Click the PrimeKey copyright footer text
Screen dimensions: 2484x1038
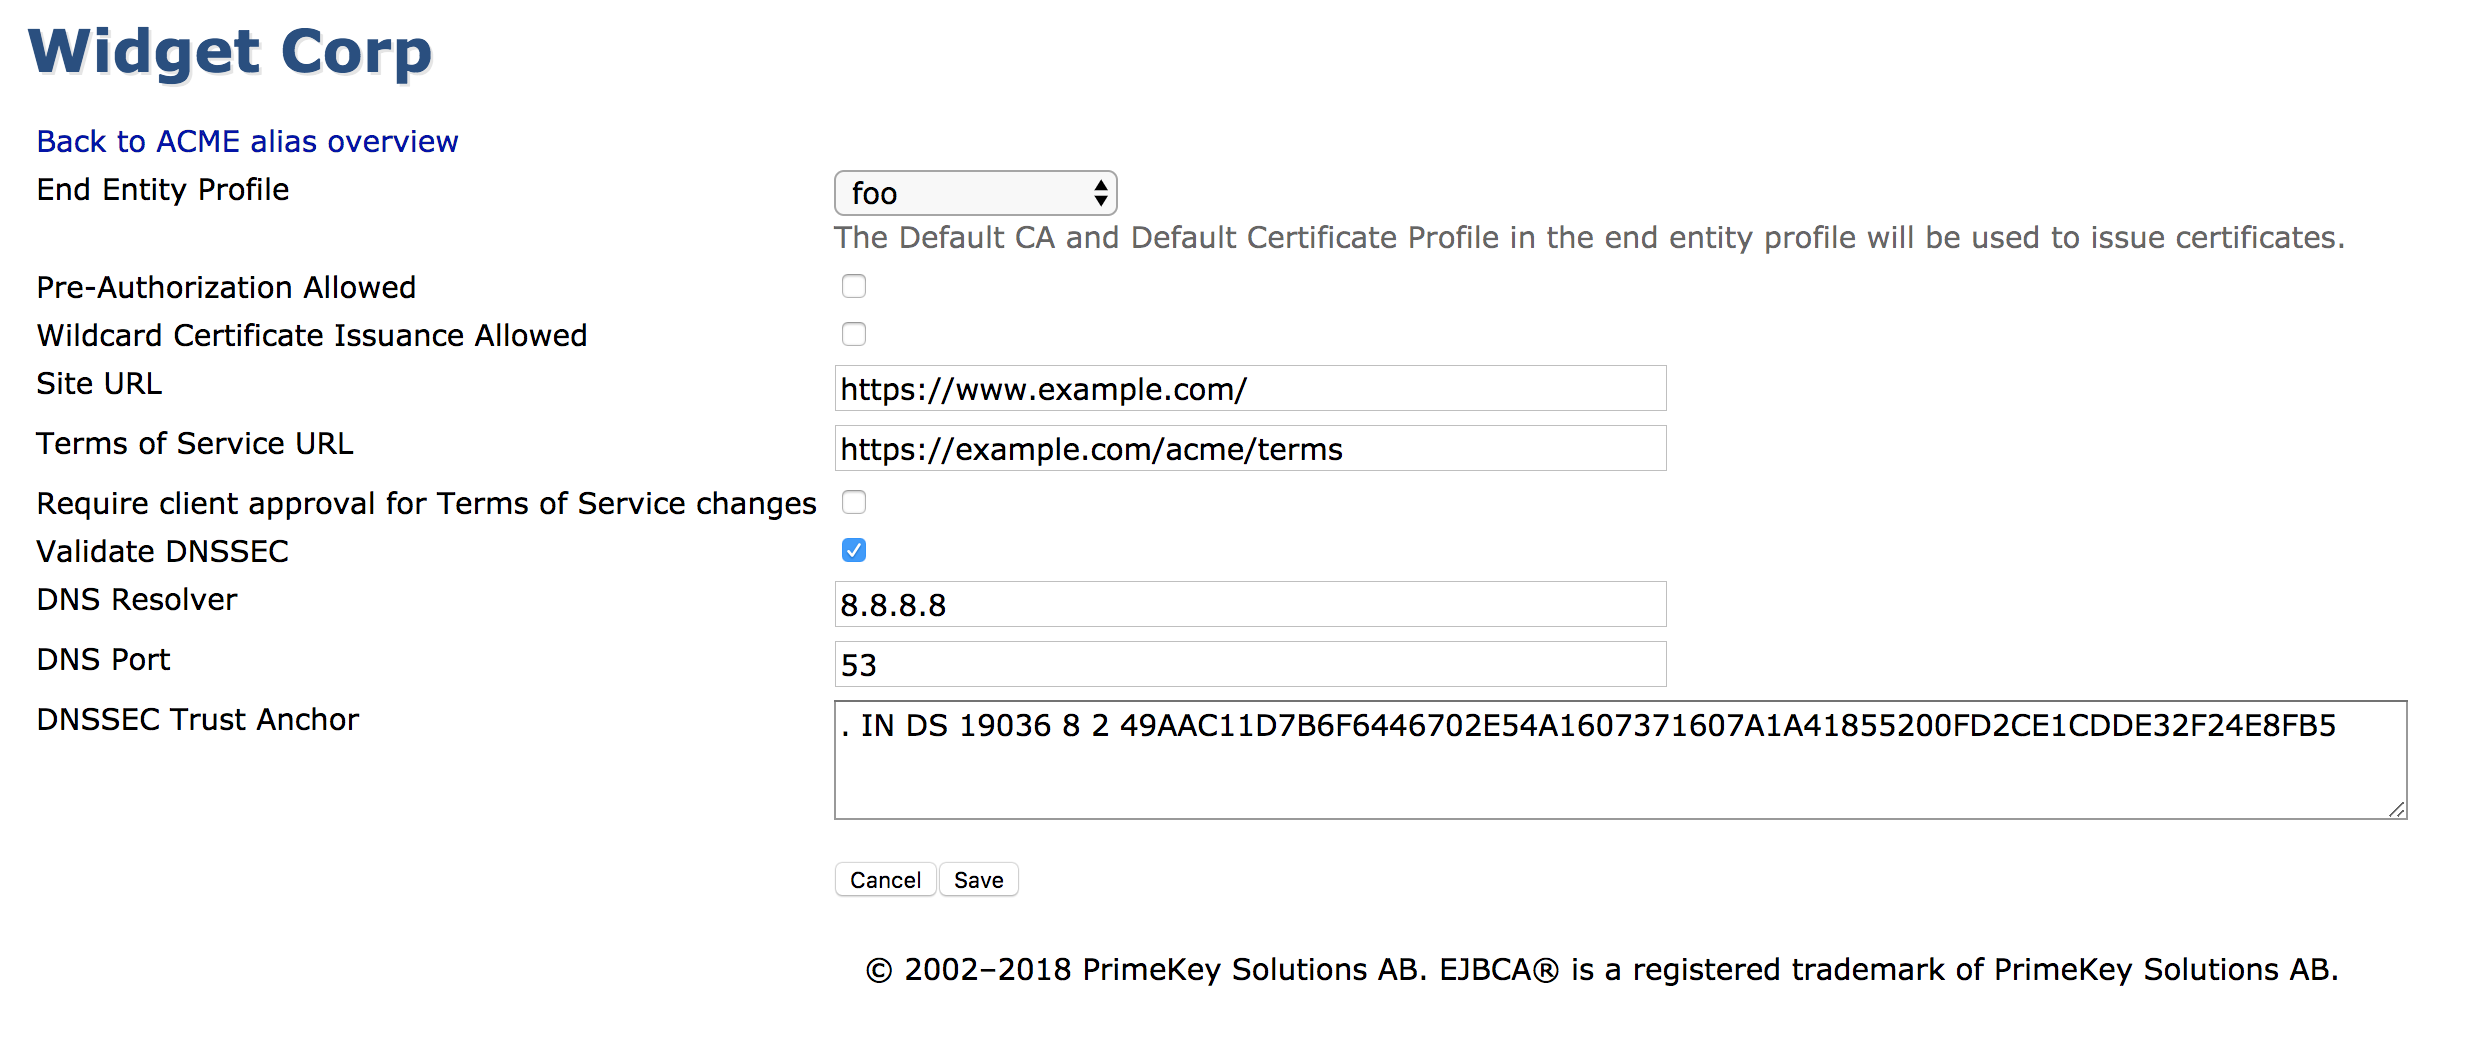pos(1601,970)
